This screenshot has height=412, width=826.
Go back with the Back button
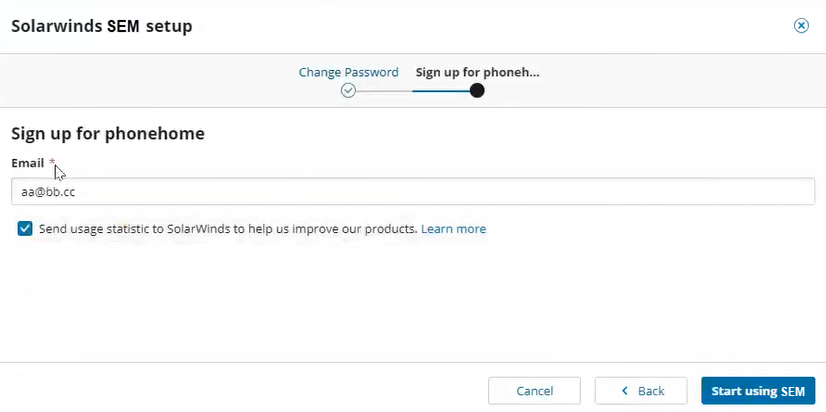coord(641,391)
